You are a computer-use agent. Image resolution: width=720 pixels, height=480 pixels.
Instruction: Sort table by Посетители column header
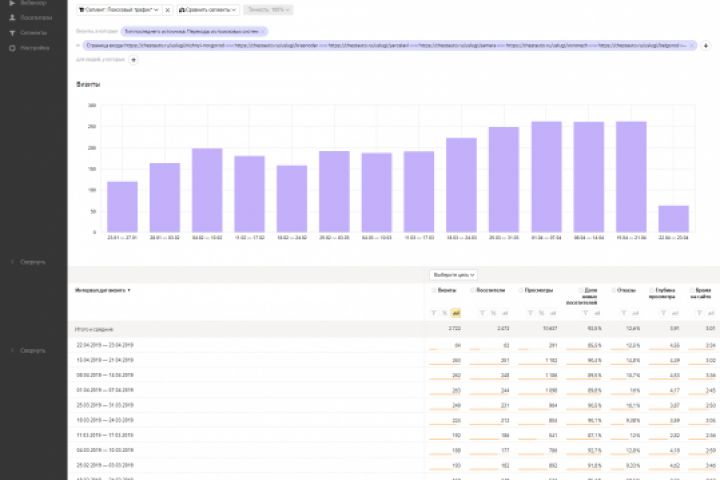point(490,290)
